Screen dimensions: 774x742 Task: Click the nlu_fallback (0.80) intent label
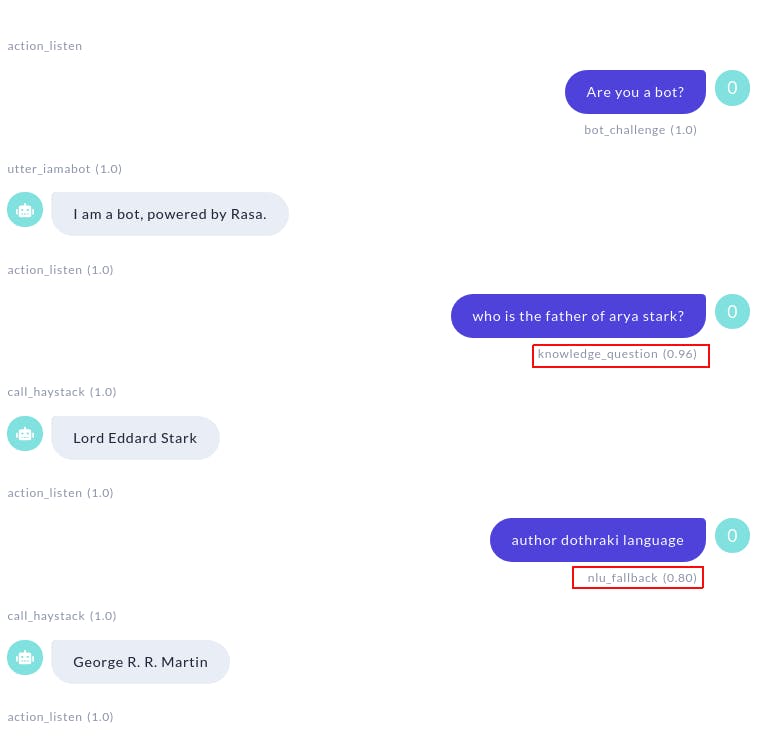click(x=642, y=578)
